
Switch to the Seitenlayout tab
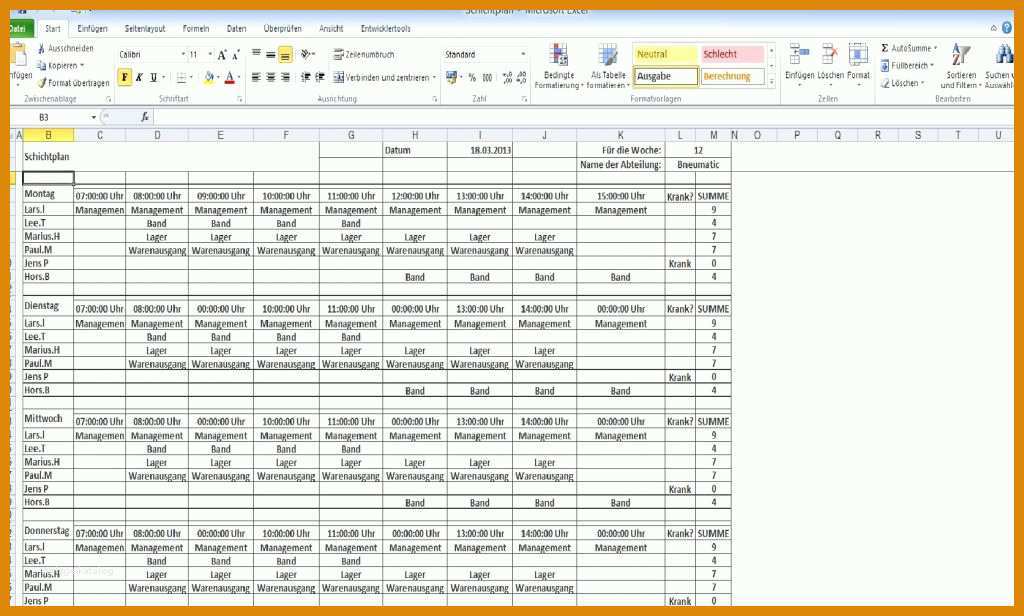click(x=145, y=29)
